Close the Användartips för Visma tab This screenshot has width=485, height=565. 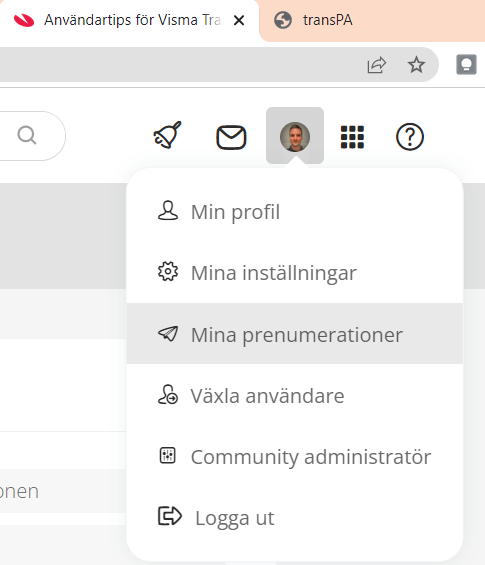pyautogui.click(x=239, y=21)
